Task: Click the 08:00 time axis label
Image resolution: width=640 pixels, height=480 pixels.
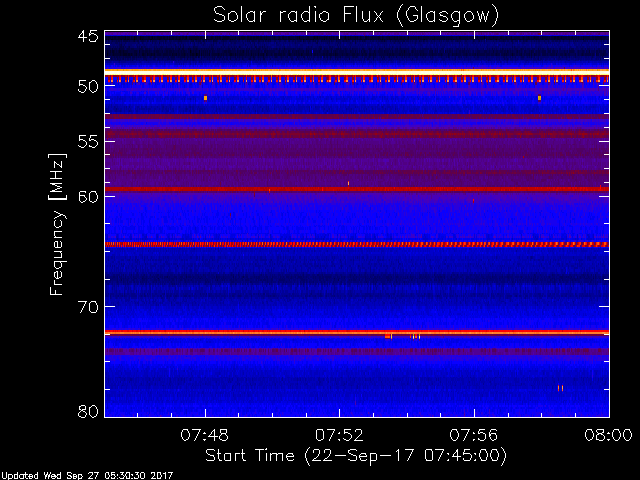Action: tap(608, 435)
